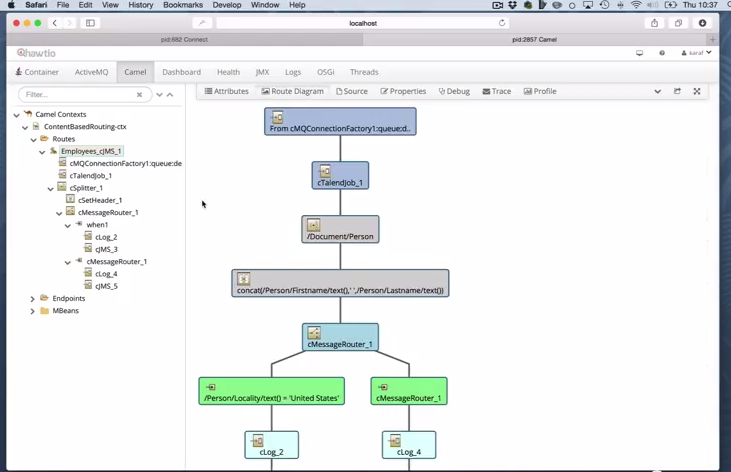The height and width of the screenshot is (472, 731).
Task: View the Logs tab
Action: pos(293,72)
